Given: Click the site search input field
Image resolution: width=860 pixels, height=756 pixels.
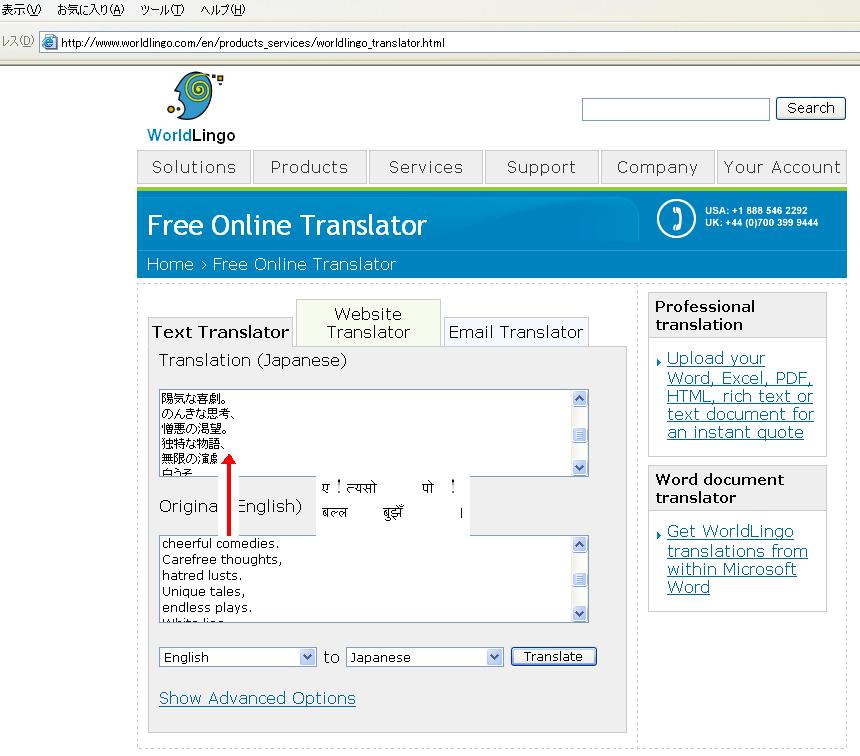Looking at the screenshot, I should (x=675, y=109).
